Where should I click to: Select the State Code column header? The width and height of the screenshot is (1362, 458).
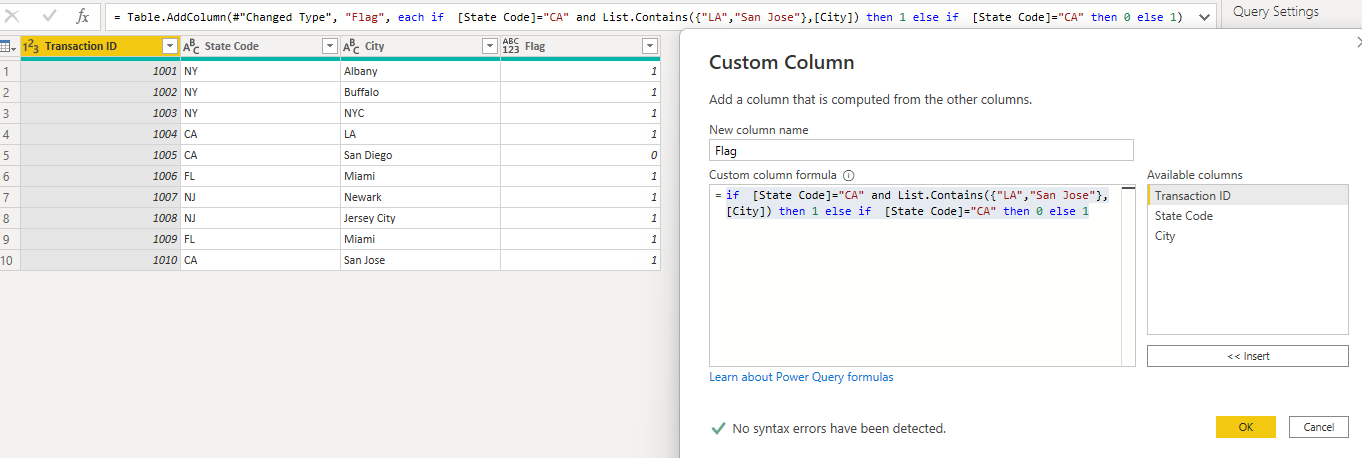point(260,46)
